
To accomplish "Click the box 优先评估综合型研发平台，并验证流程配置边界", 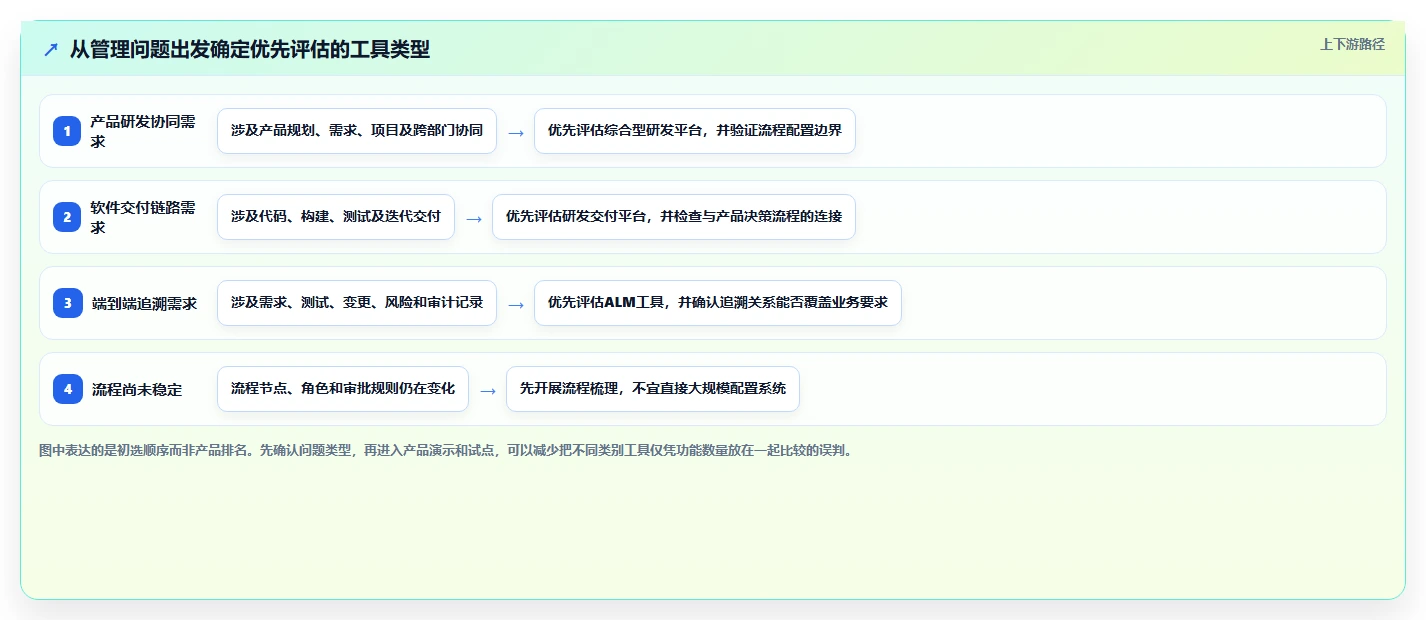I will [695, 131].
